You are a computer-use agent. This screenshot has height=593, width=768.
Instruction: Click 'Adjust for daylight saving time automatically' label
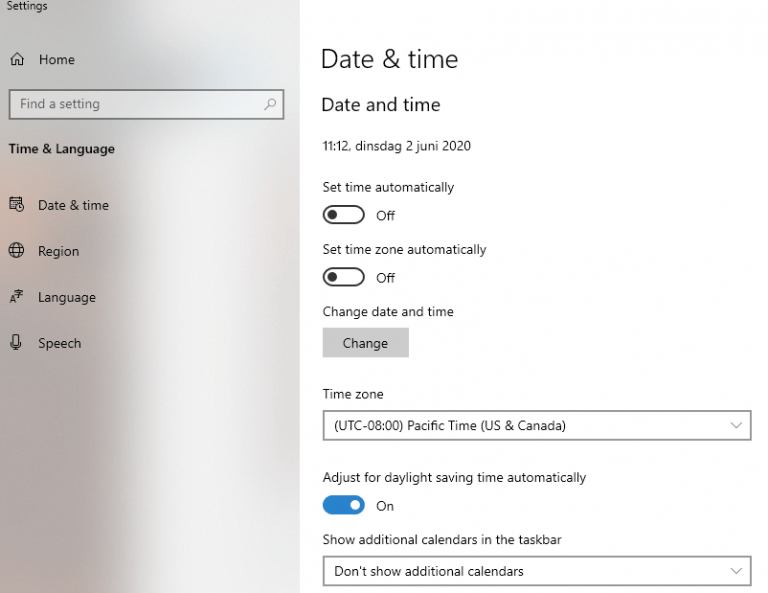(x=454, y=477)
